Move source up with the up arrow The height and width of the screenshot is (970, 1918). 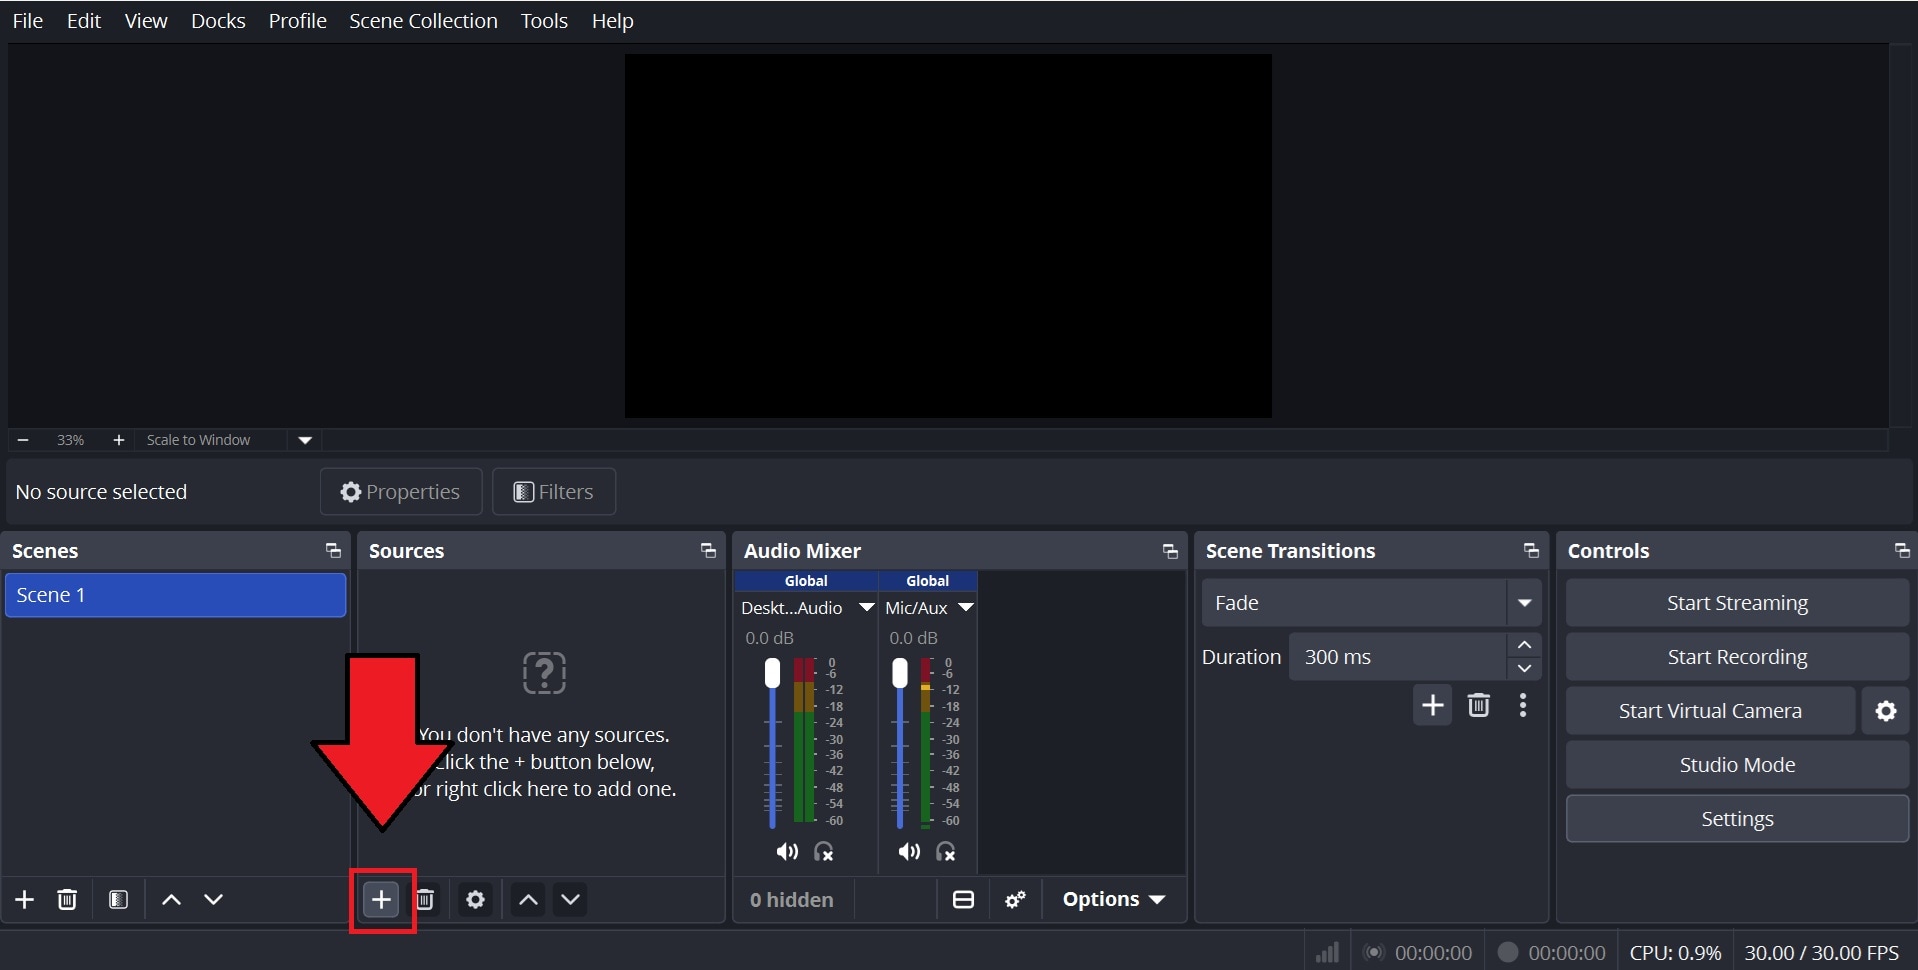[x=529, y=900]
